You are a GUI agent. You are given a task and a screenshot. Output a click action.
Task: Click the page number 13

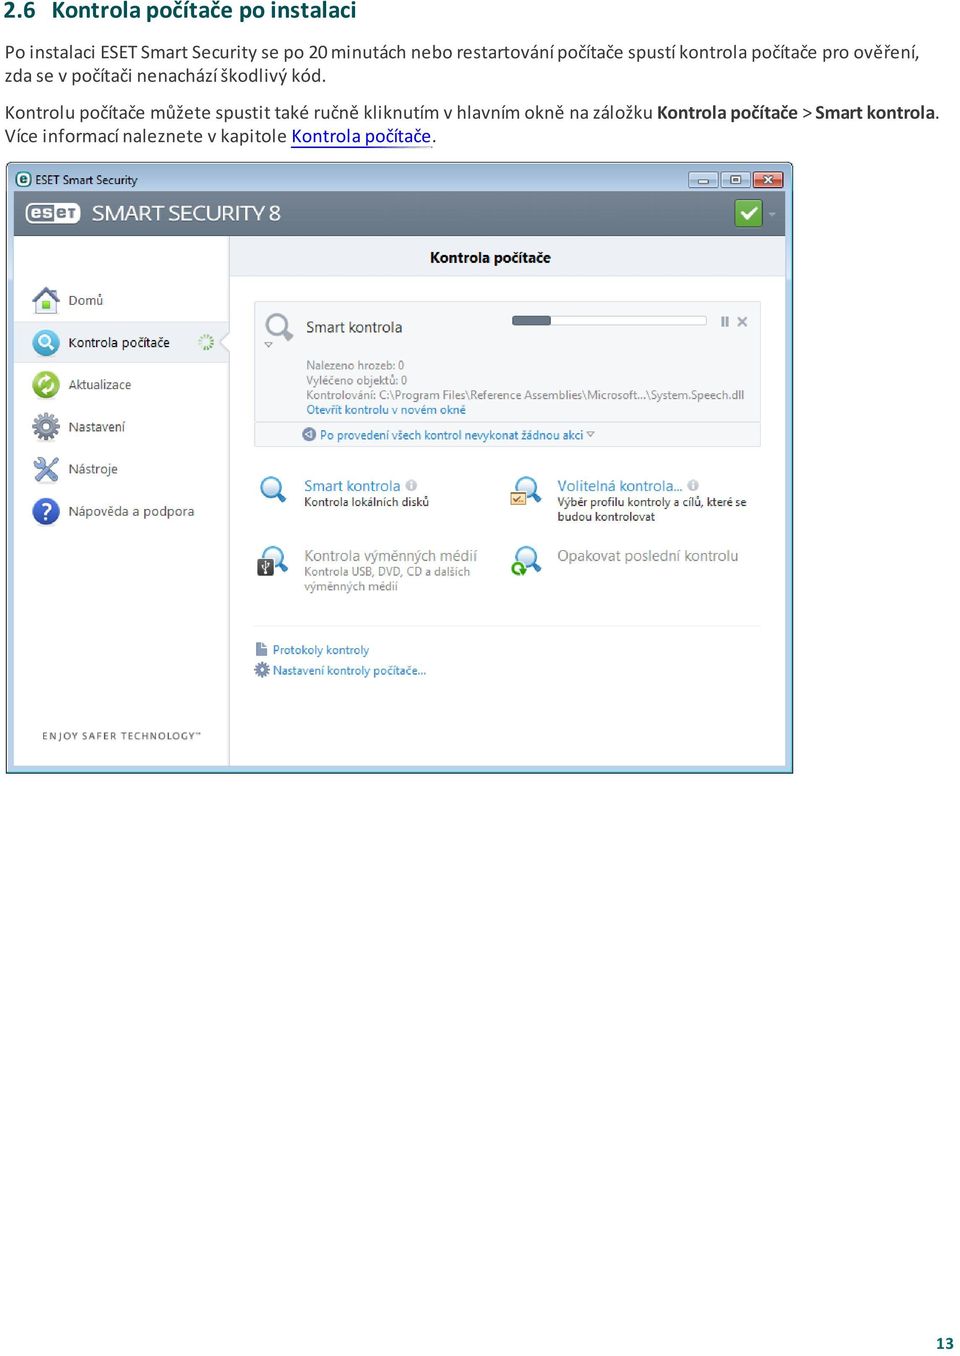pyautogui.click(x=945, y=1343)
